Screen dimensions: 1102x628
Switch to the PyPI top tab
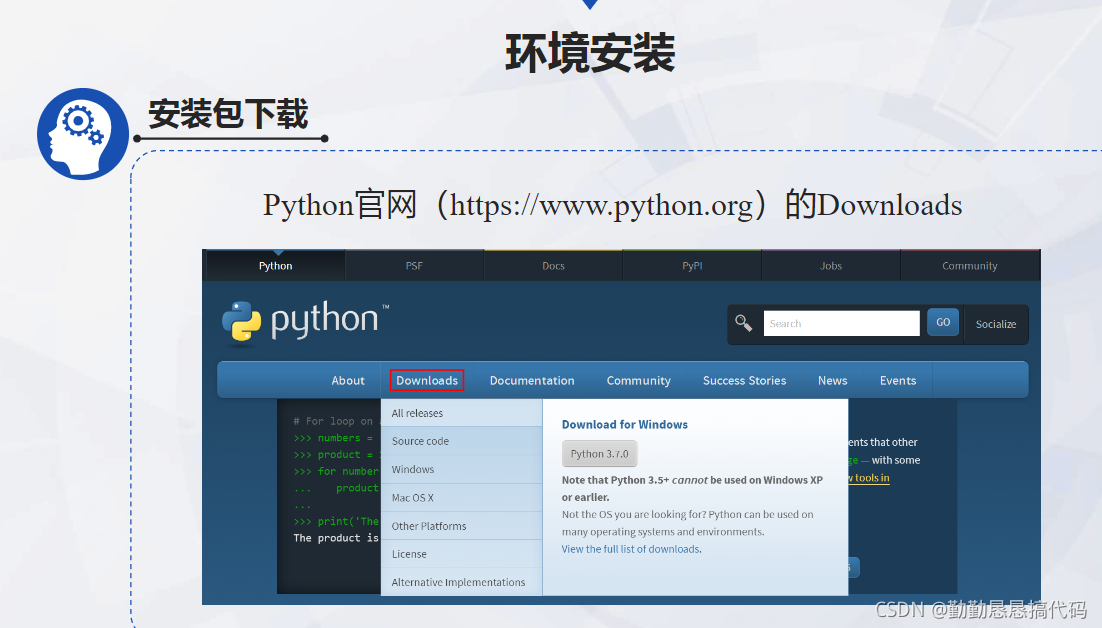(x=692, y=266)
